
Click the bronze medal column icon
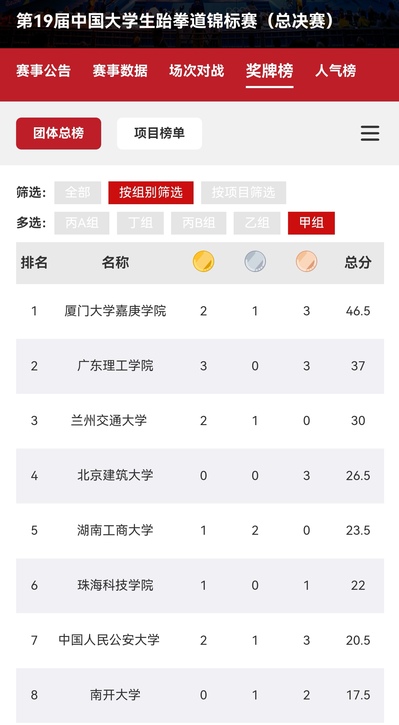point(307,261)
